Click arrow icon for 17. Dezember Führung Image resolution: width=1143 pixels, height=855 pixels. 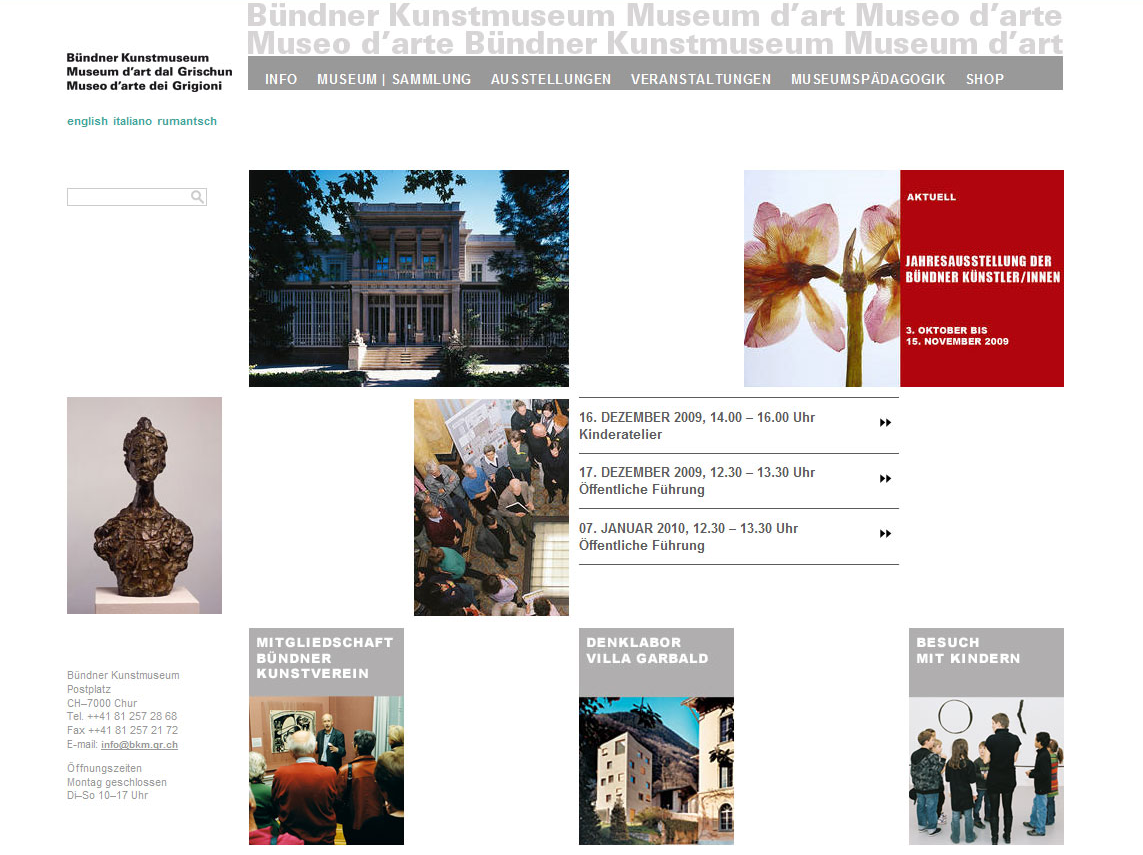pyautogui.click(x=885, y=479)
